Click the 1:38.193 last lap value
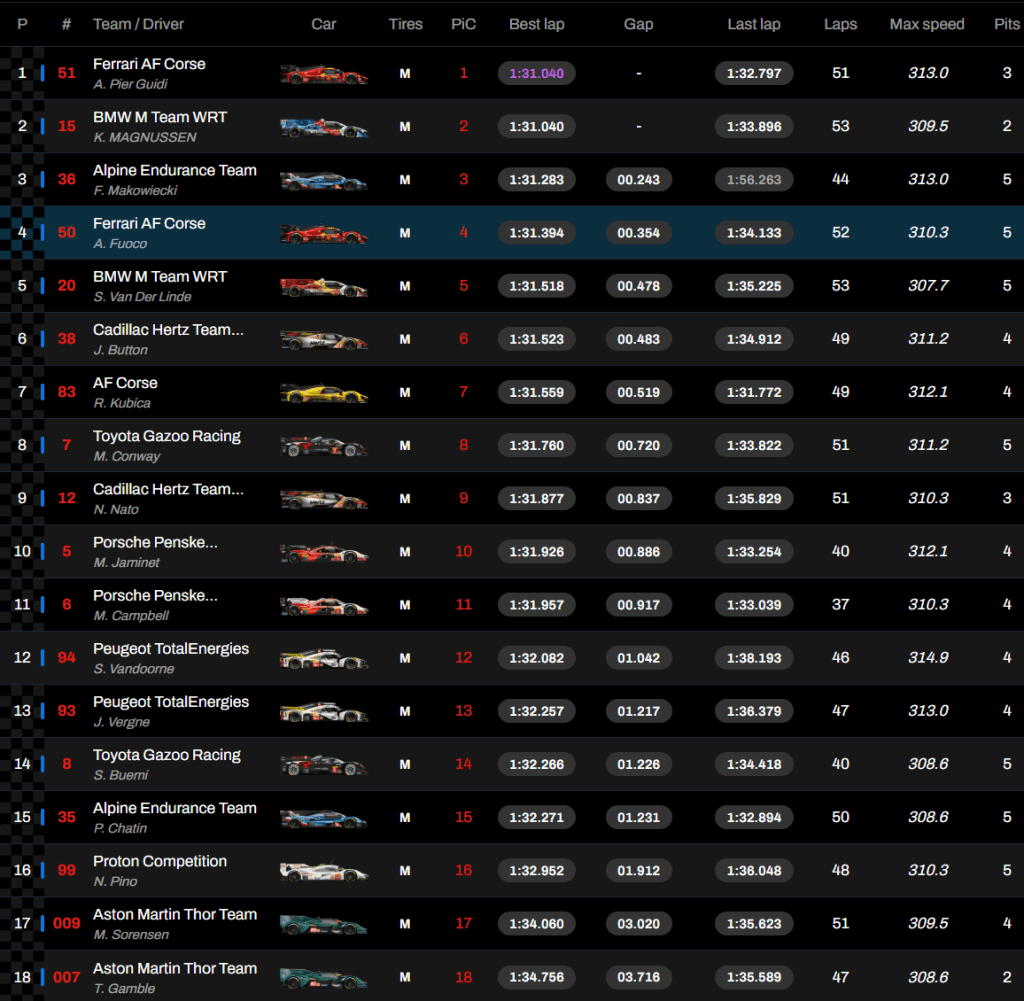The height and width of the screenshot is (1001, 1024). (x=754, y=658)
